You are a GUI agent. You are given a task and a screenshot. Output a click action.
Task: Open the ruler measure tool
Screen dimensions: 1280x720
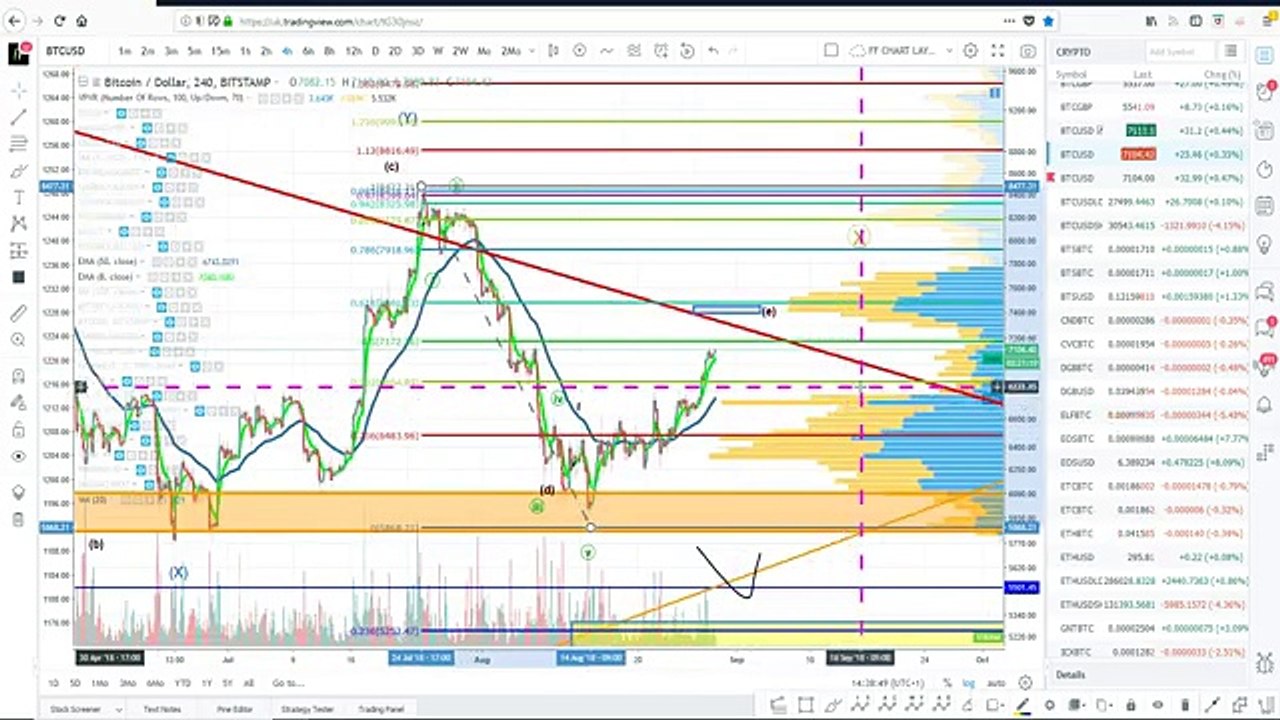18,313
